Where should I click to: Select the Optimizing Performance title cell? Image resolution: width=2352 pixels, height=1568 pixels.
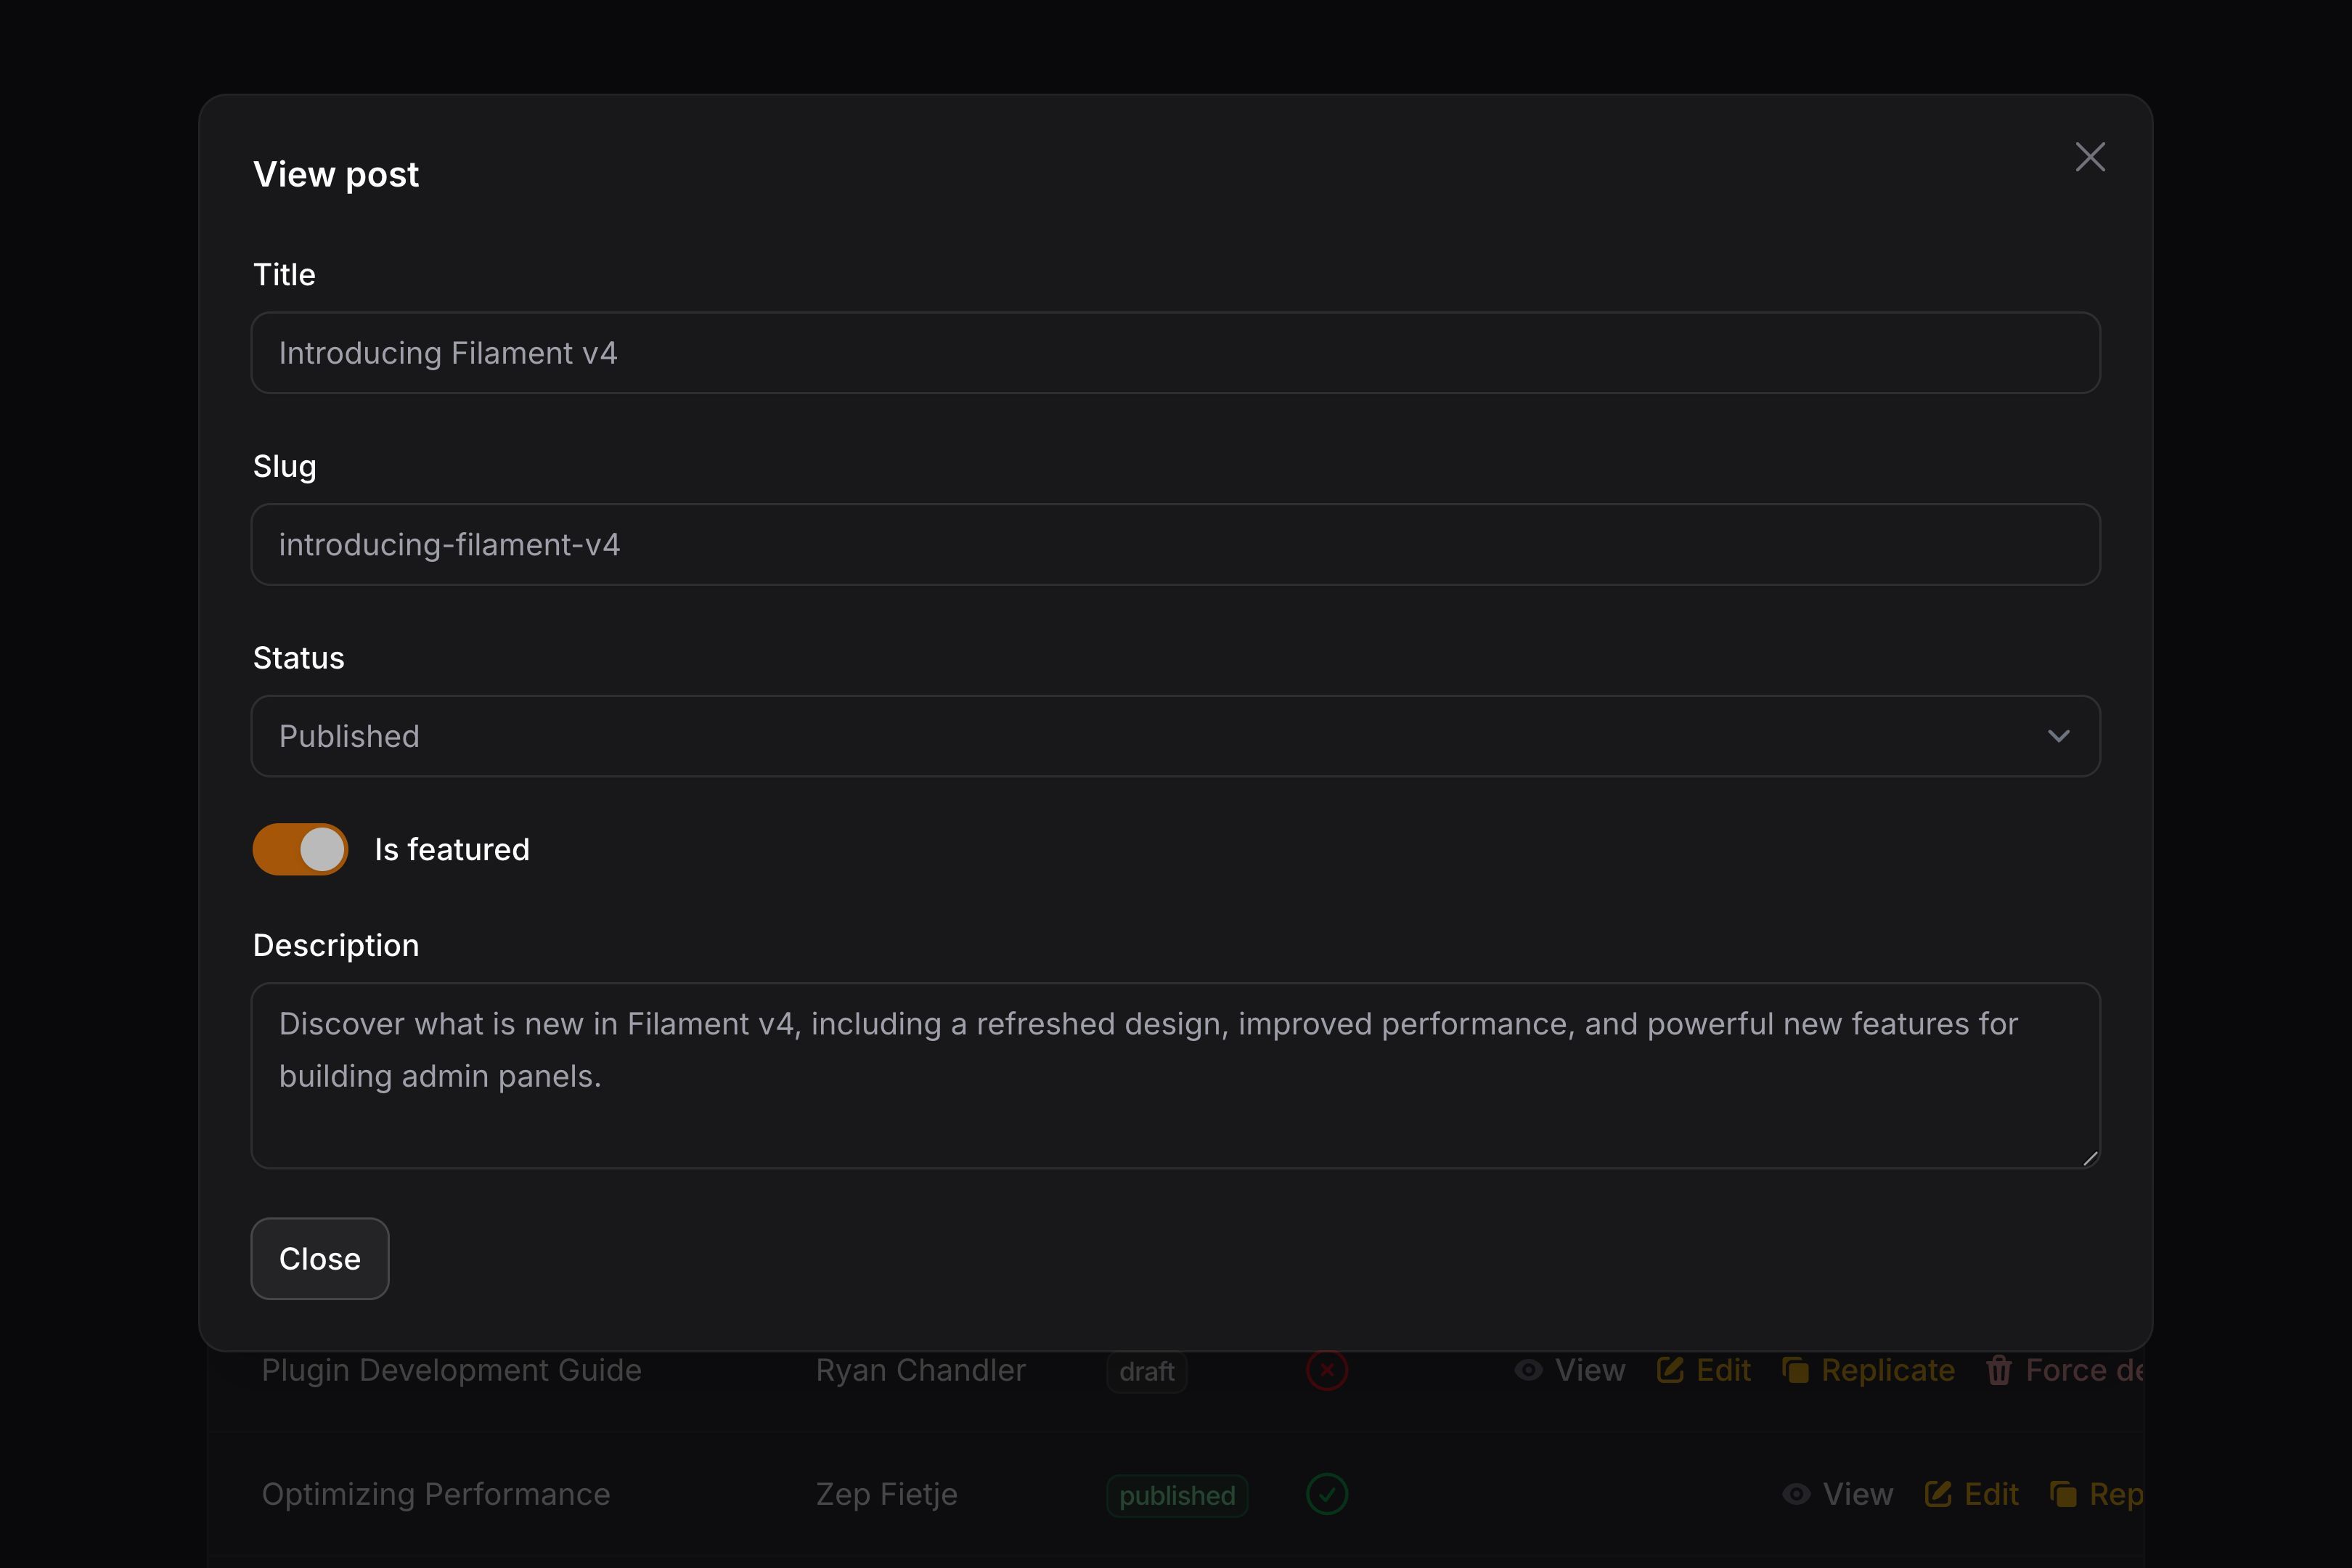436,1494
